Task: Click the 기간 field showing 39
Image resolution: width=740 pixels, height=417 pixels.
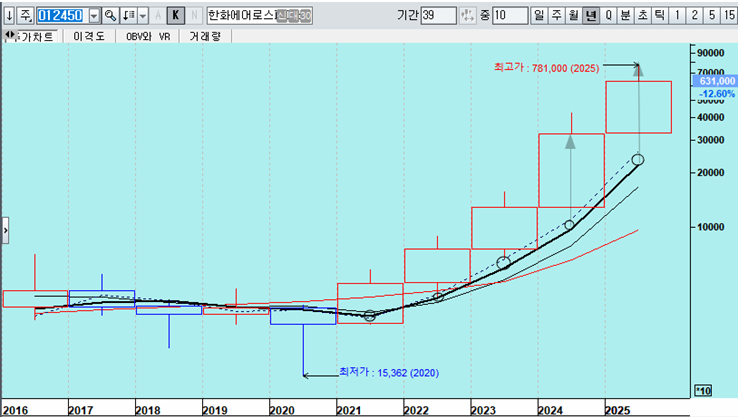Action: pos(438,16)
